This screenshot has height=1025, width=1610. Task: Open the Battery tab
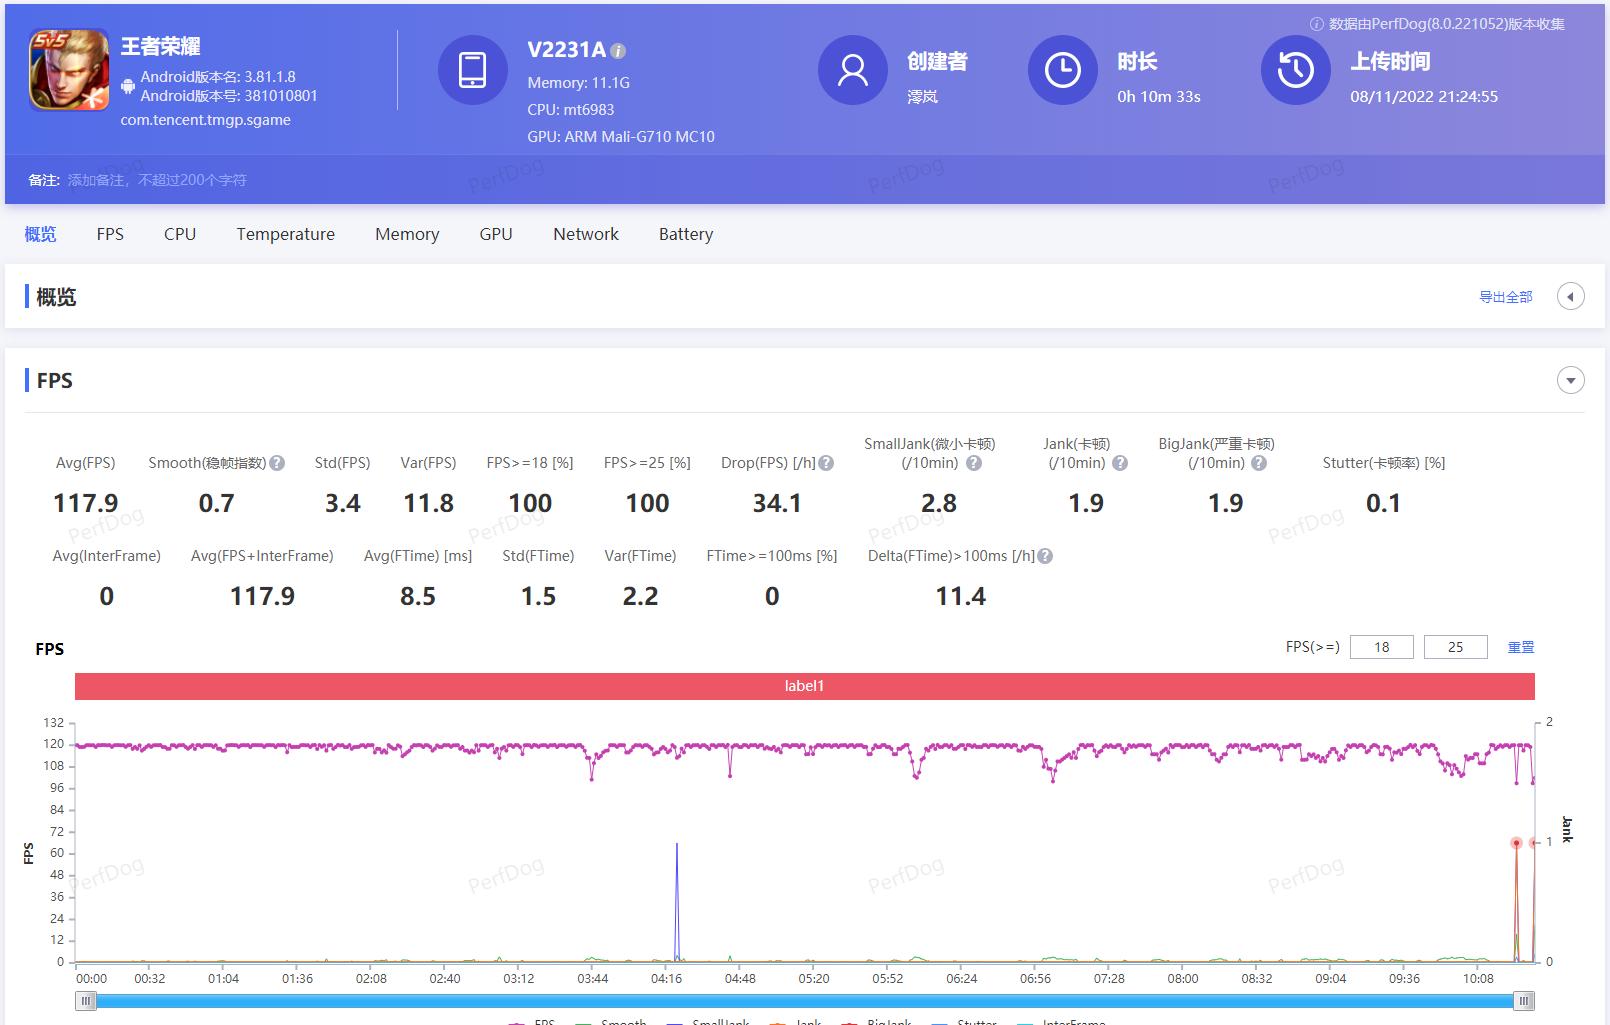tap(685, 234)
